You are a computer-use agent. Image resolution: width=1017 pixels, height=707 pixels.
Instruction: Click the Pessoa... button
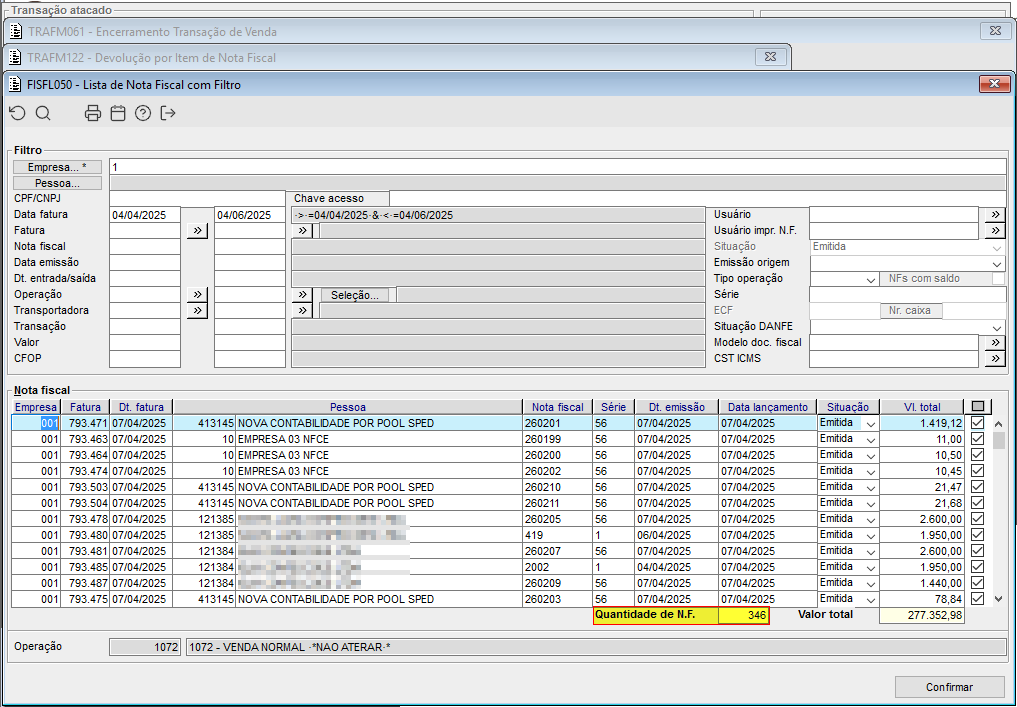(57, 183)
